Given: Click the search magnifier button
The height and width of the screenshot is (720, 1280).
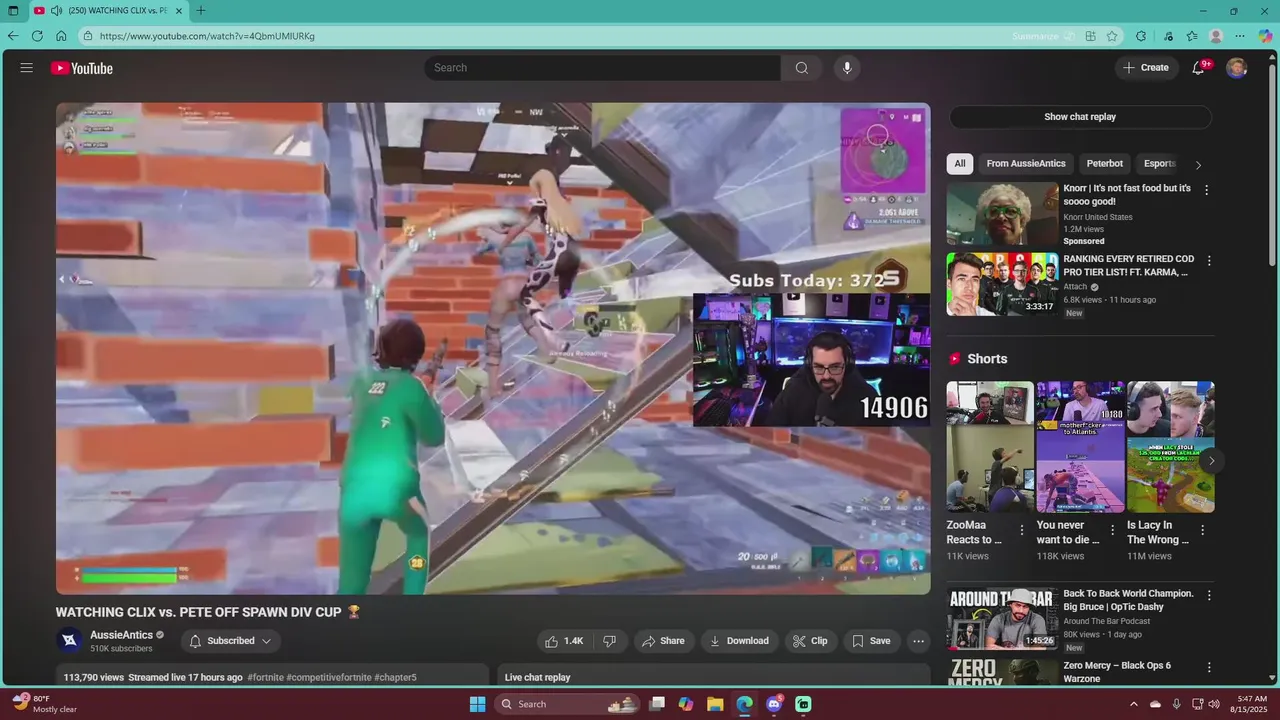Looking at the screenshot, I should pyautogui.click(x=801, y=68).
